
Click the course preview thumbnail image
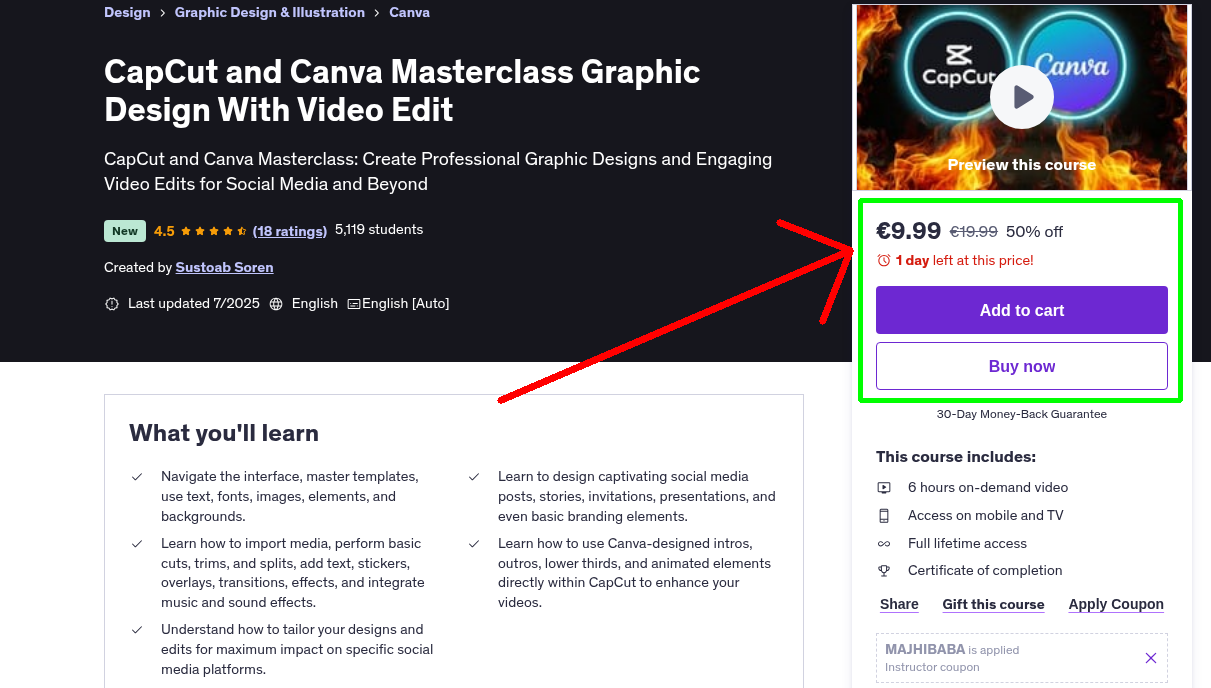click(1022, 97)
